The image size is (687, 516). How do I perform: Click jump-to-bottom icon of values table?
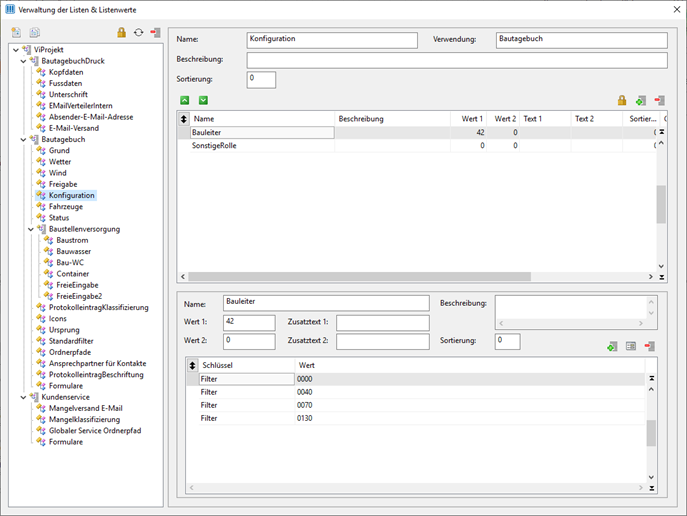[662, 277]
